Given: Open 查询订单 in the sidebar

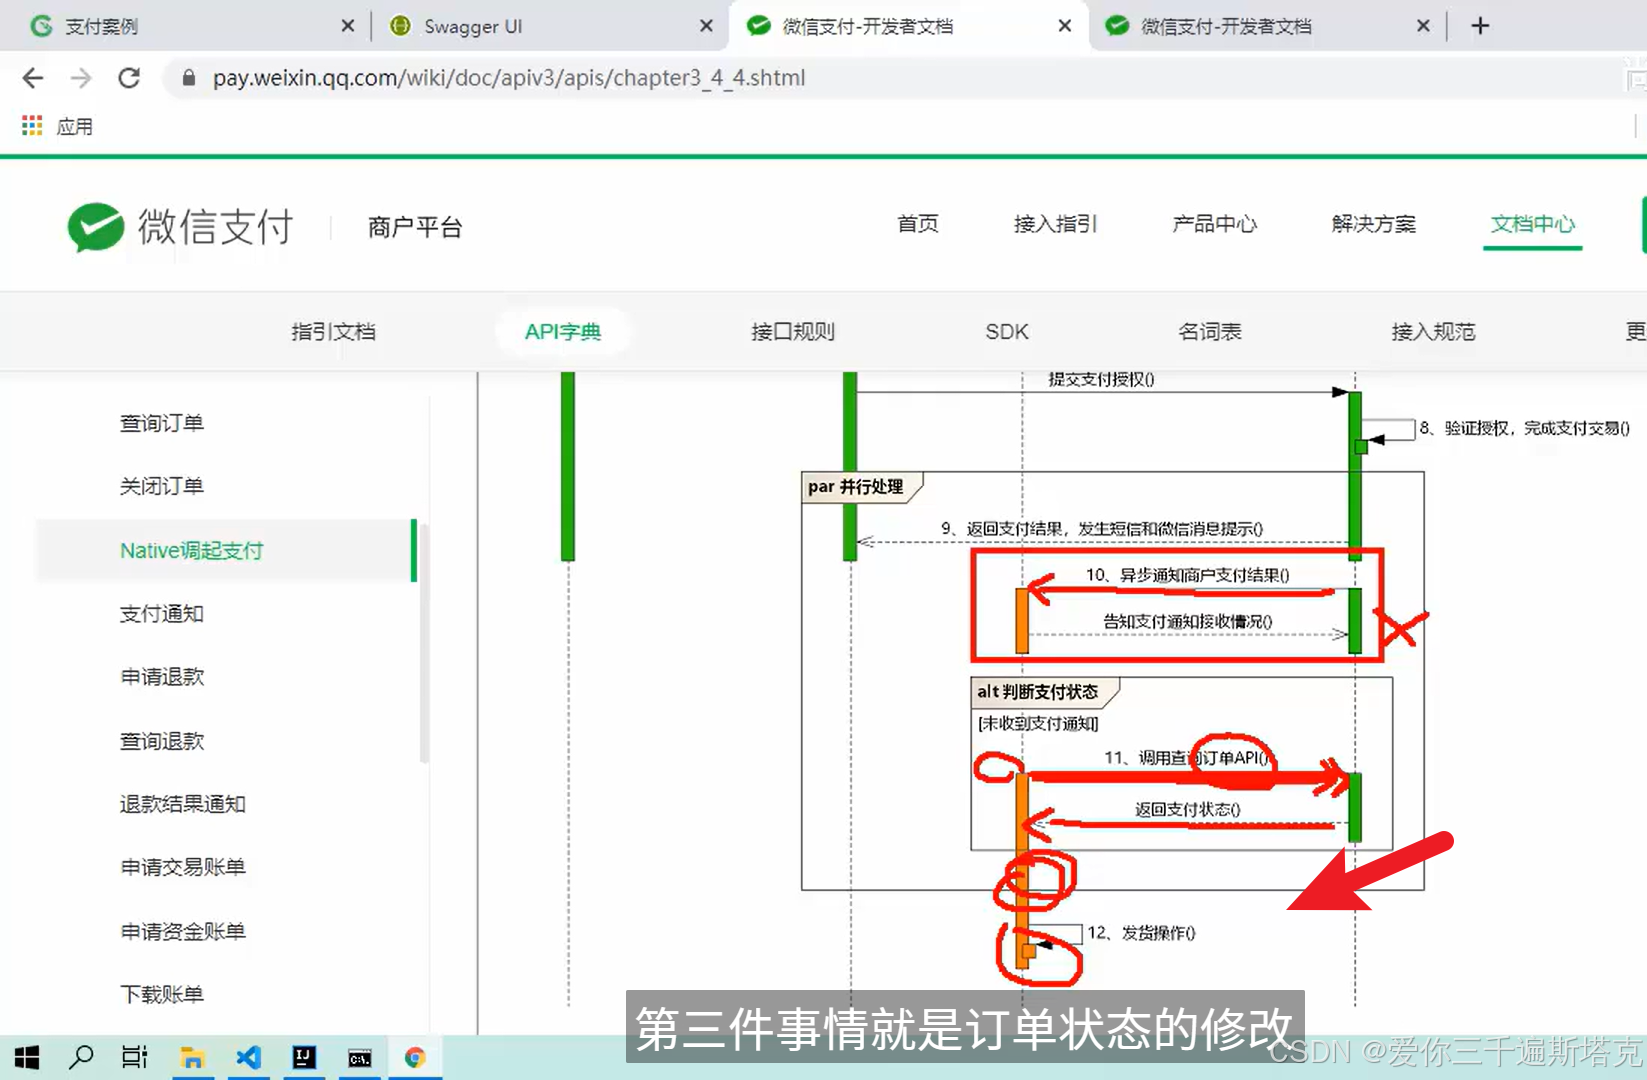Looking at the screenshot, I should tap(162, 423).
